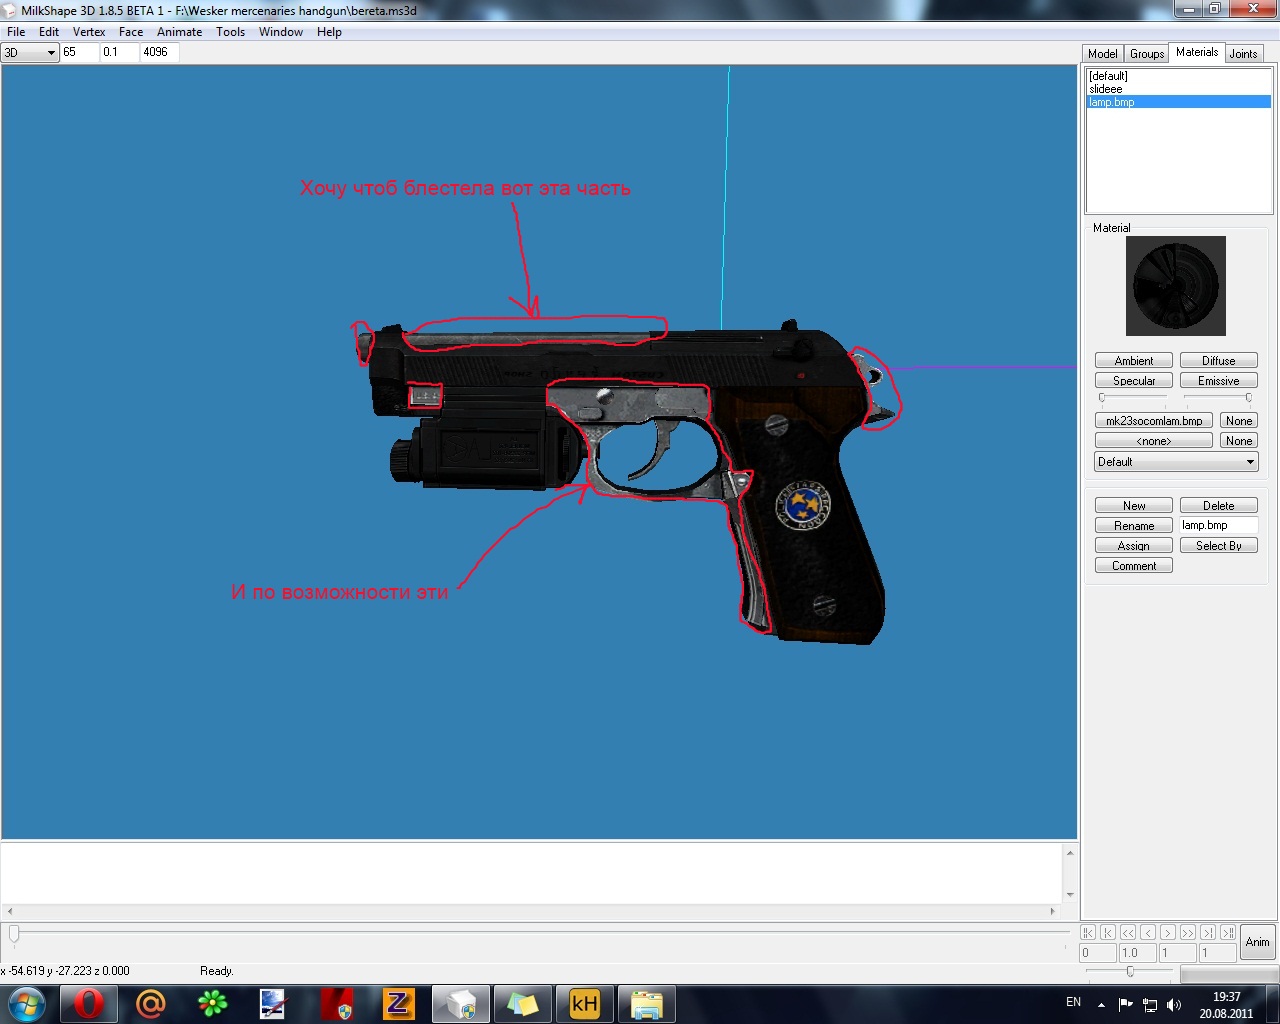The image size is (1280, 1024).
Task: Click the jump to first frame button
Action: (x=1088, y=932)
